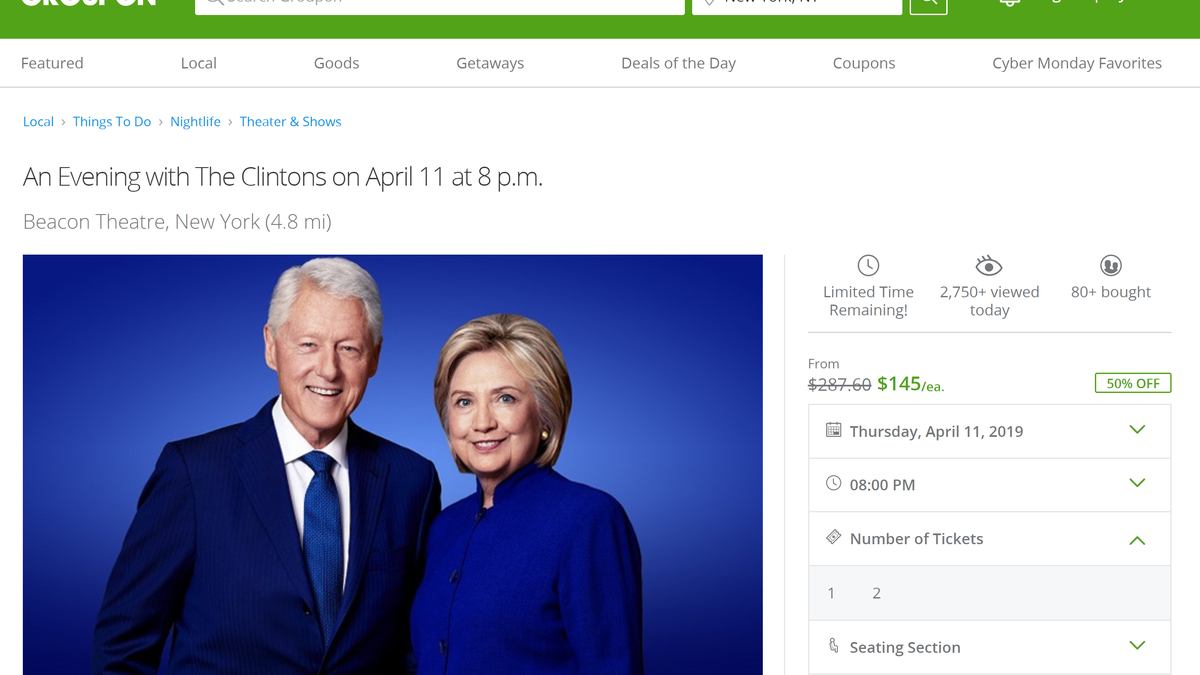Click the people icon above 80+ bought
Screen dimensions: 1200x675
pos(1110,265)
